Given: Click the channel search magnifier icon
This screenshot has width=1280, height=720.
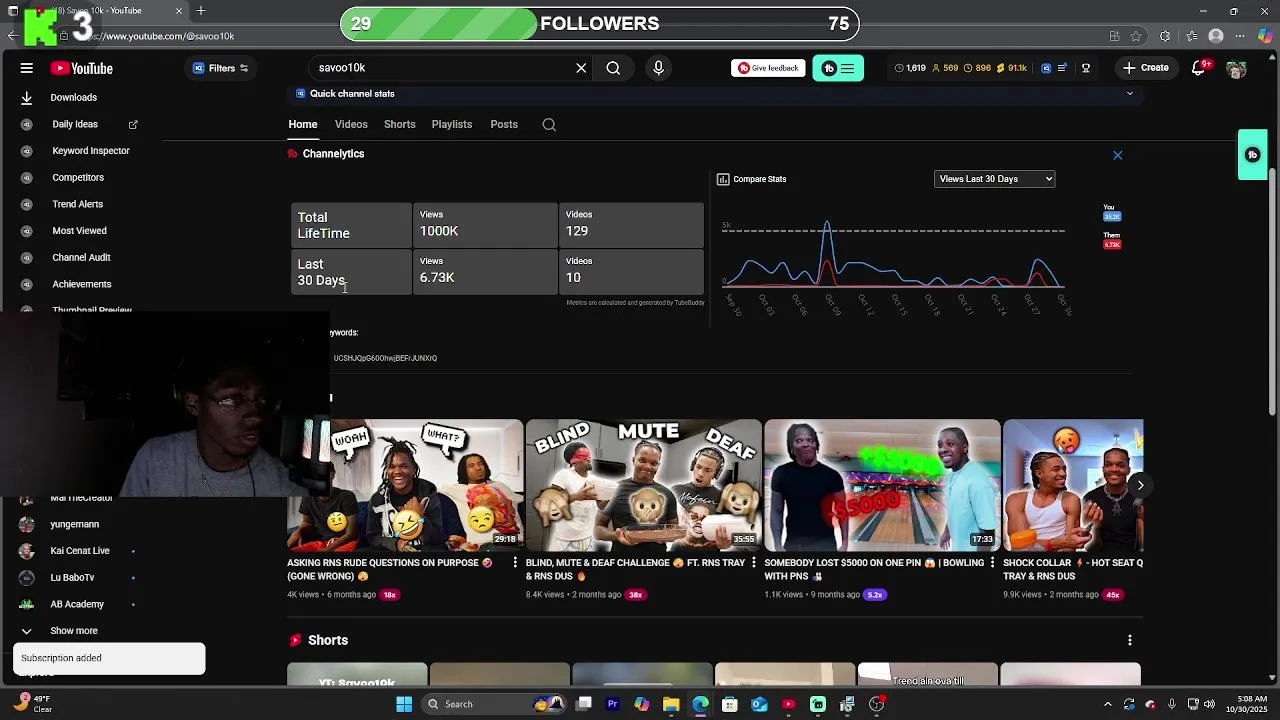Looking at the screenshot, I should (549, 124).
